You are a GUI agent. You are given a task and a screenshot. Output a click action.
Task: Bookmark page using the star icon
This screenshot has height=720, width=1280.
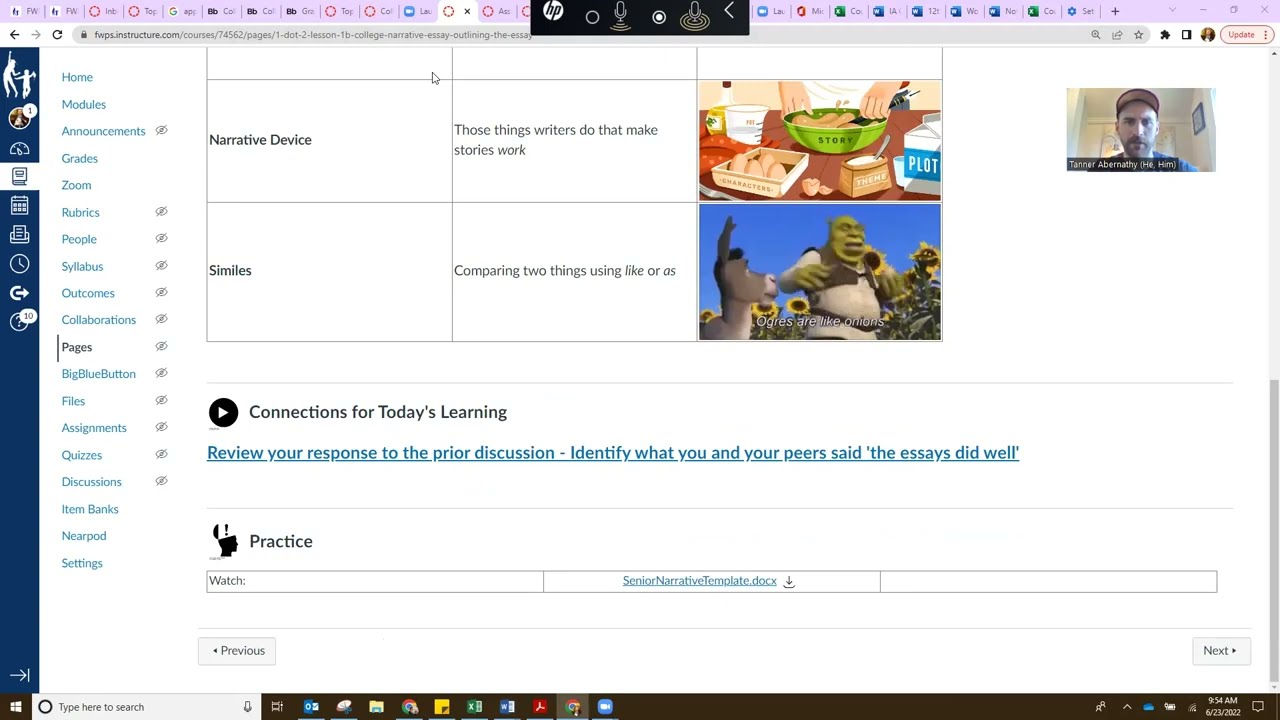(1138, 35)
